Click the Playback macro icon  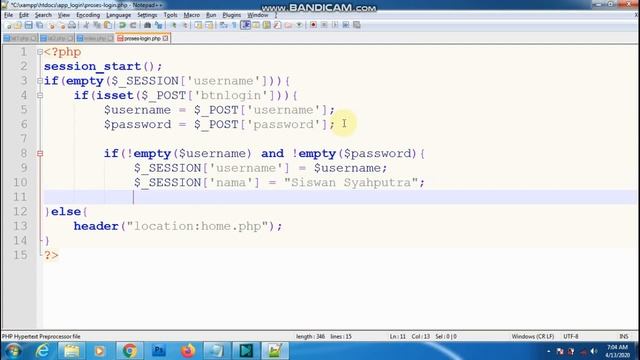tap(335, 25)
